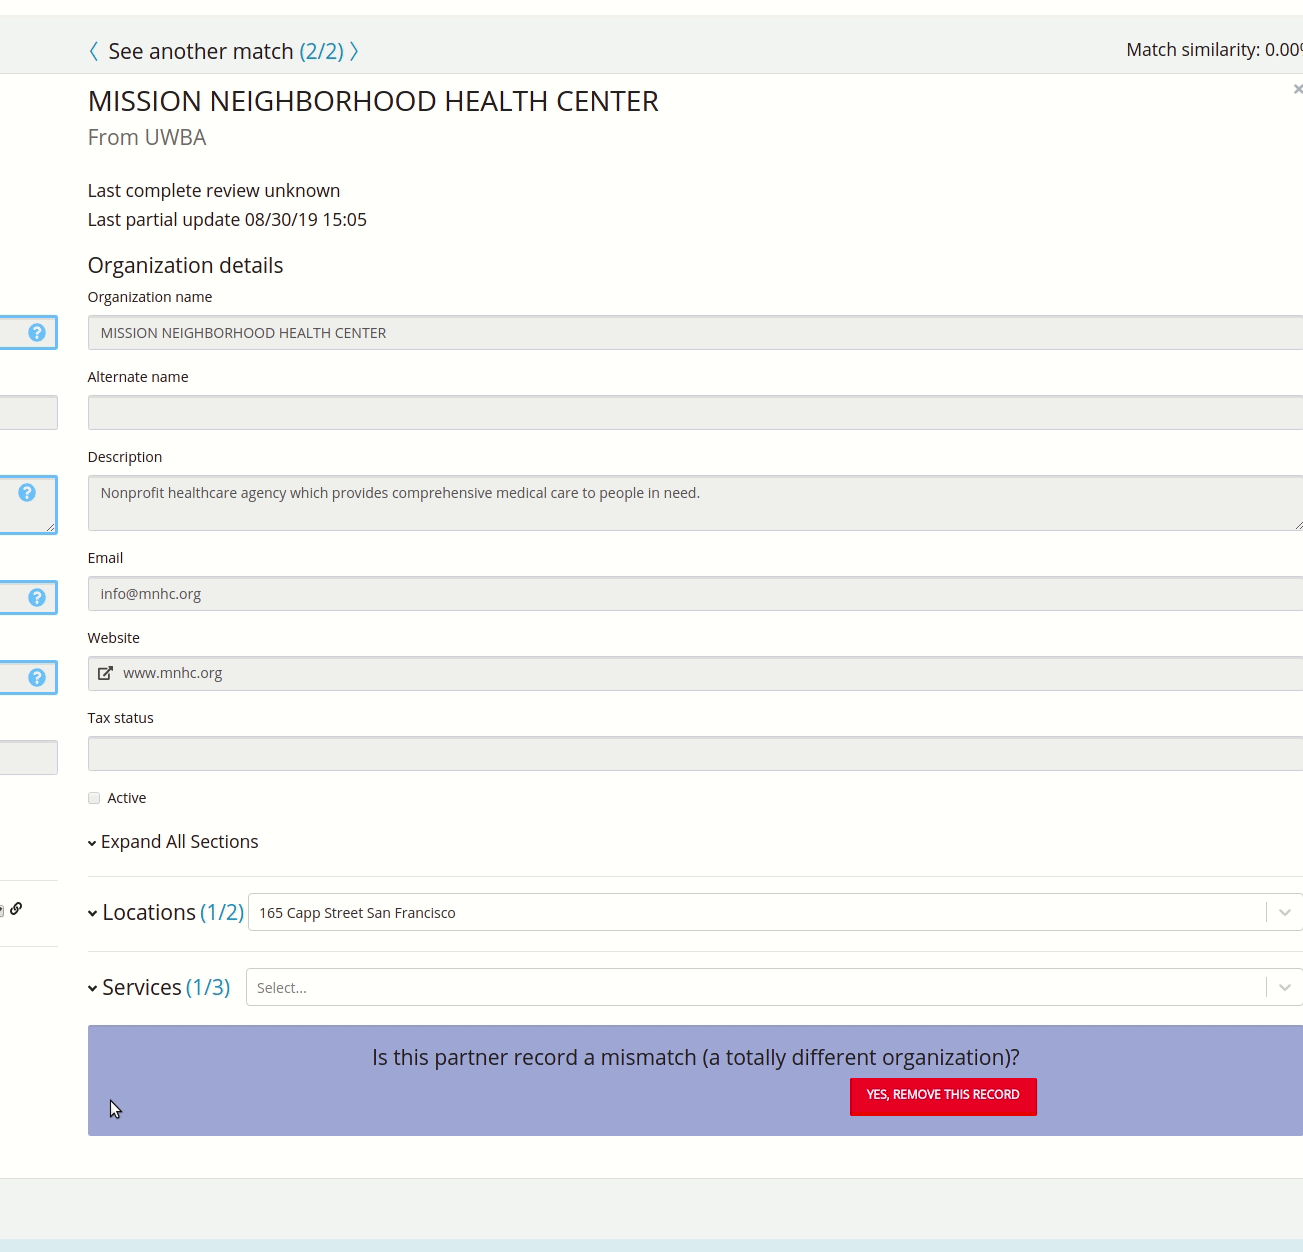View help for the Email field
The image size is (1303, 1252).
36,597
